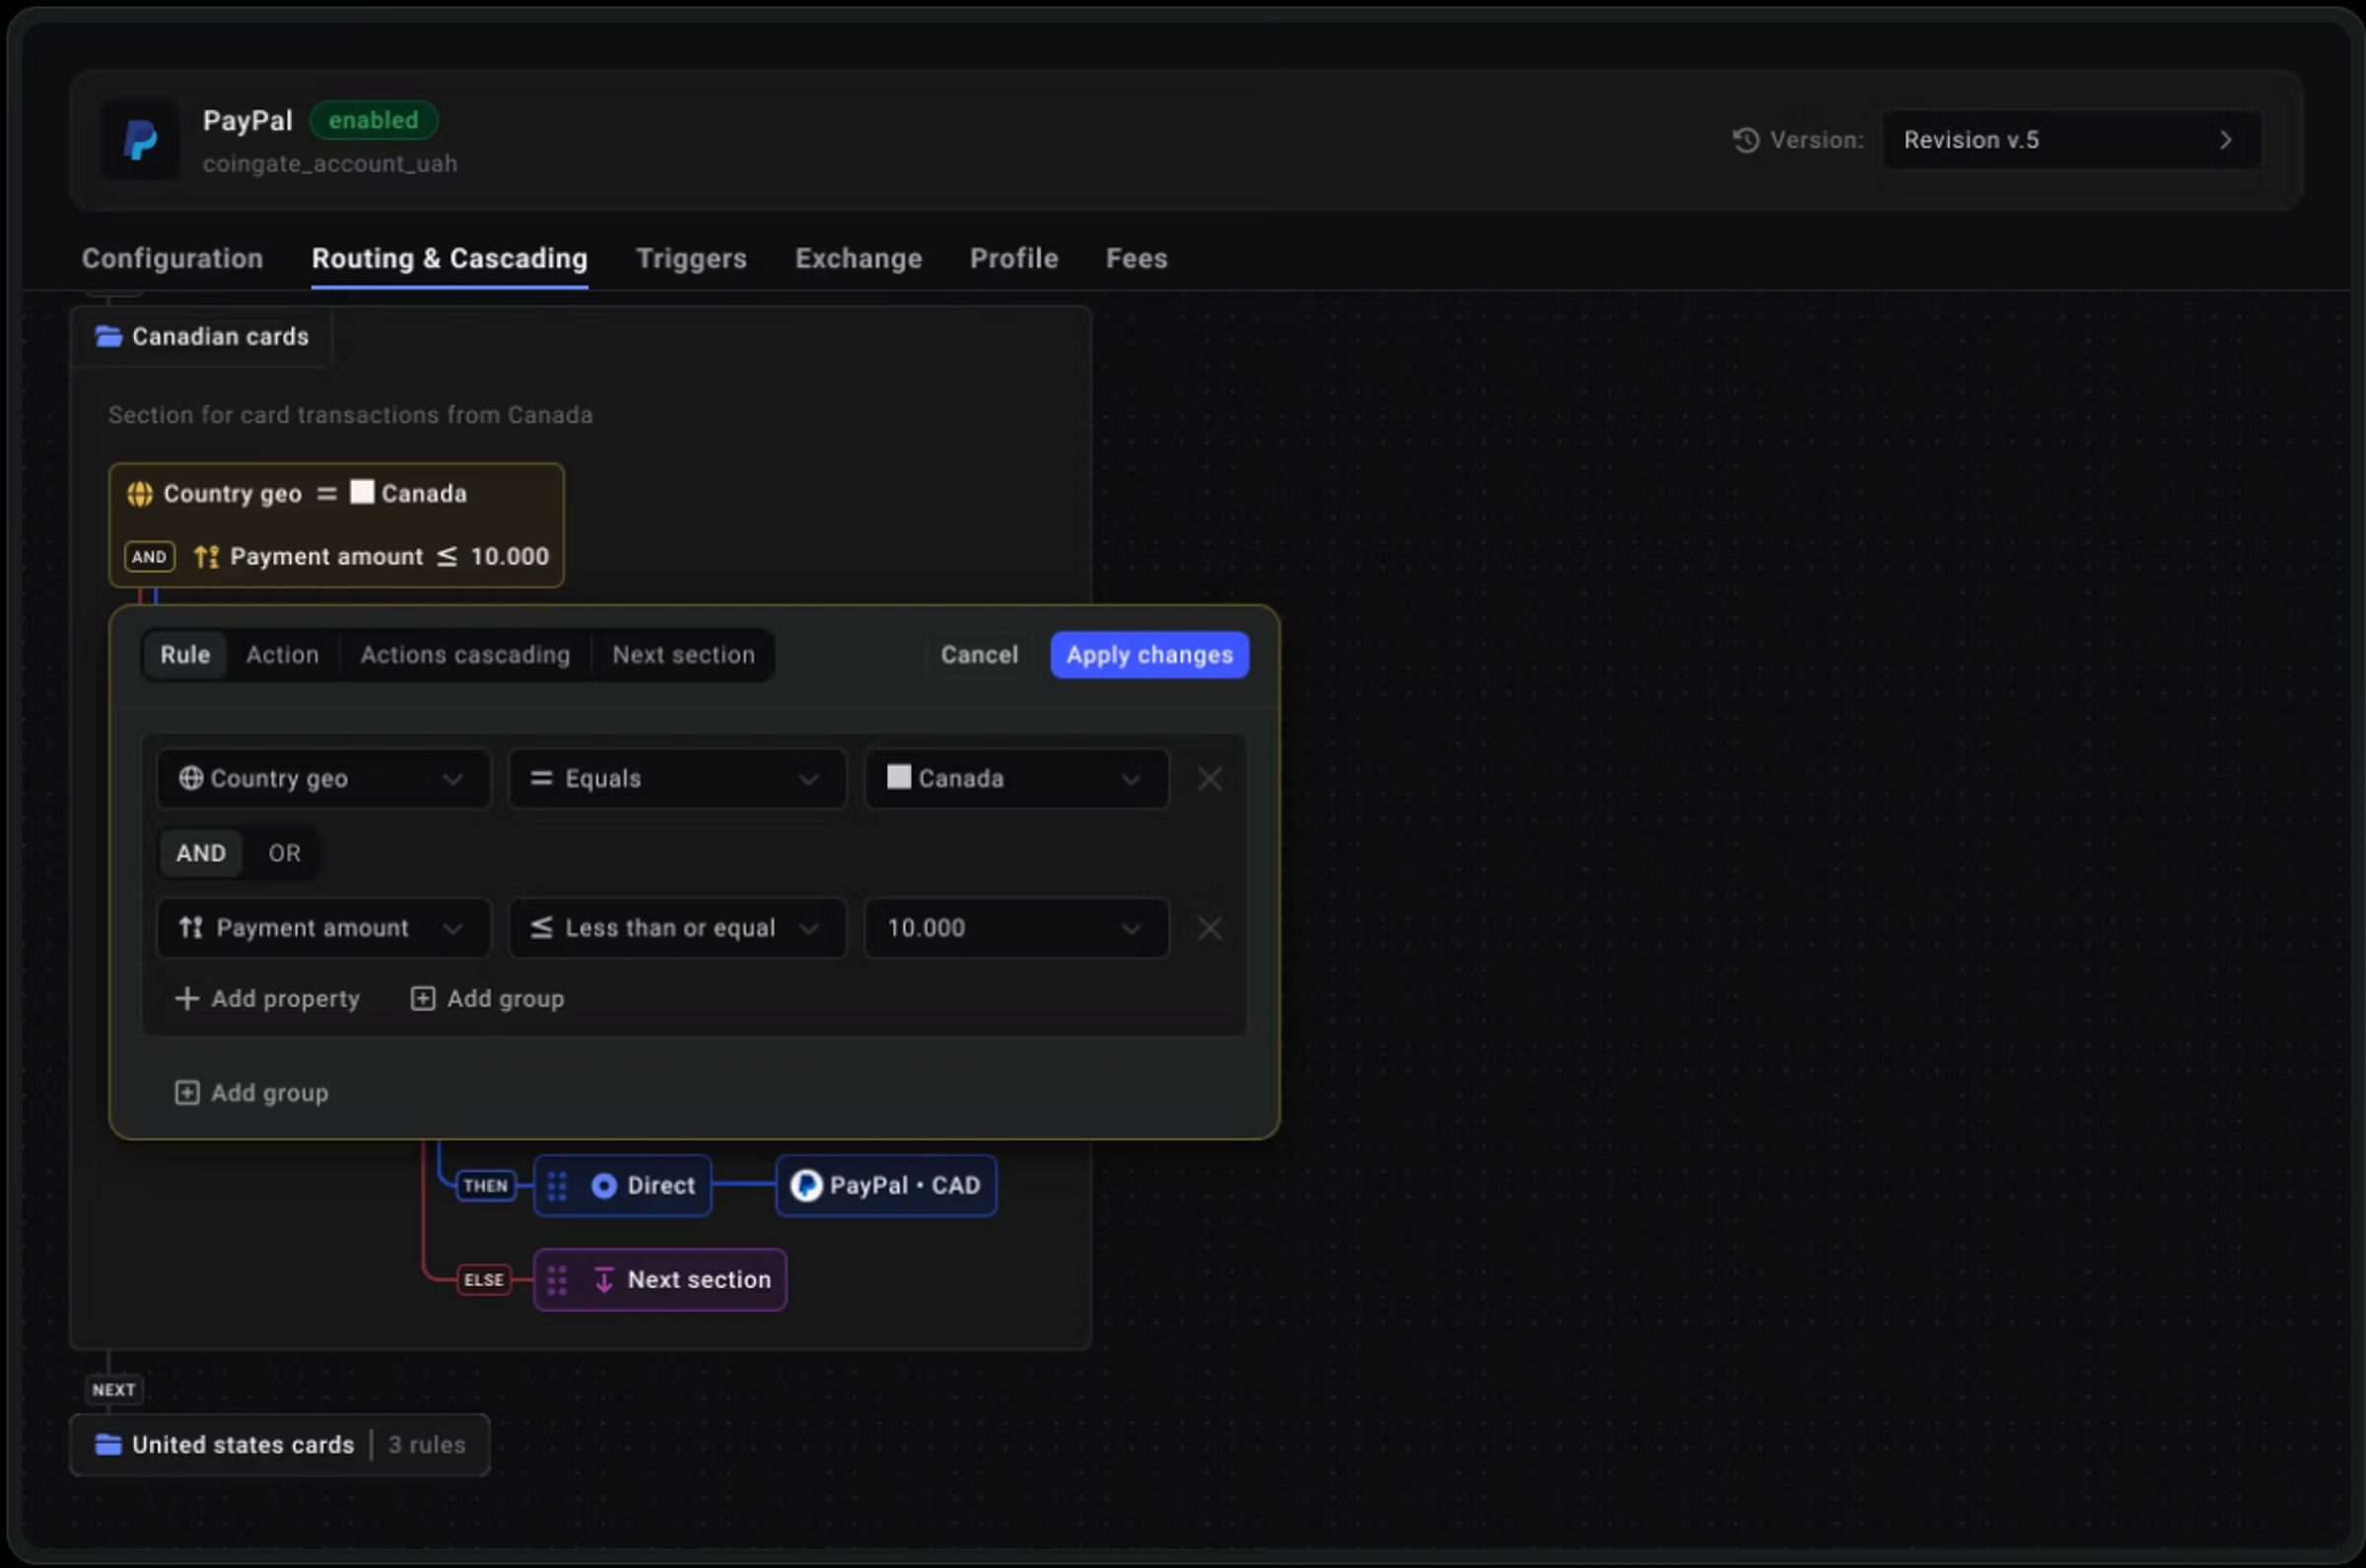The image size is (2366, 1568).
Task: Click the Canadian cards folder icon
Action: click(x=108, y=336)
